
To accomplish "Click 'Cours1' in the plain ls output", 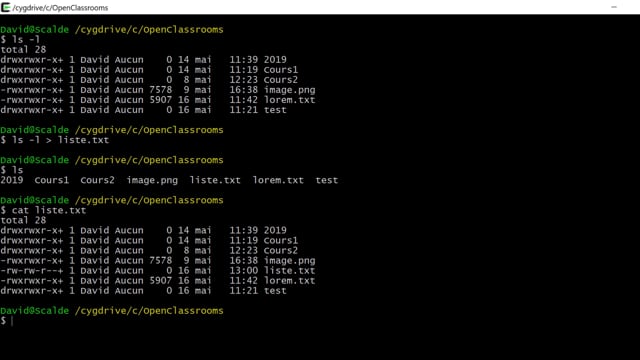I will pos(51,180).
